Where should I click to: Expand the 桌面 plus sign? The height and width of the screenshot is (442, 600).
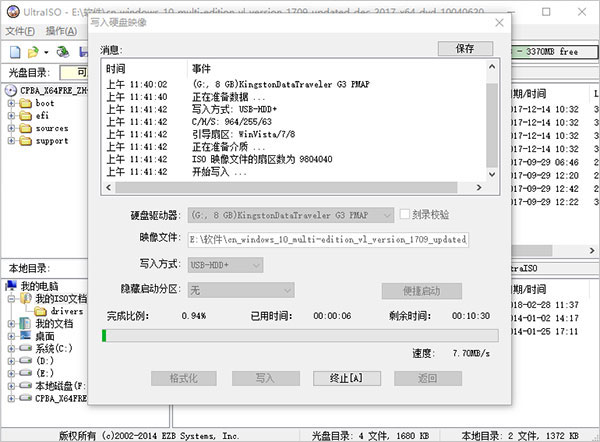pos(11,336)
